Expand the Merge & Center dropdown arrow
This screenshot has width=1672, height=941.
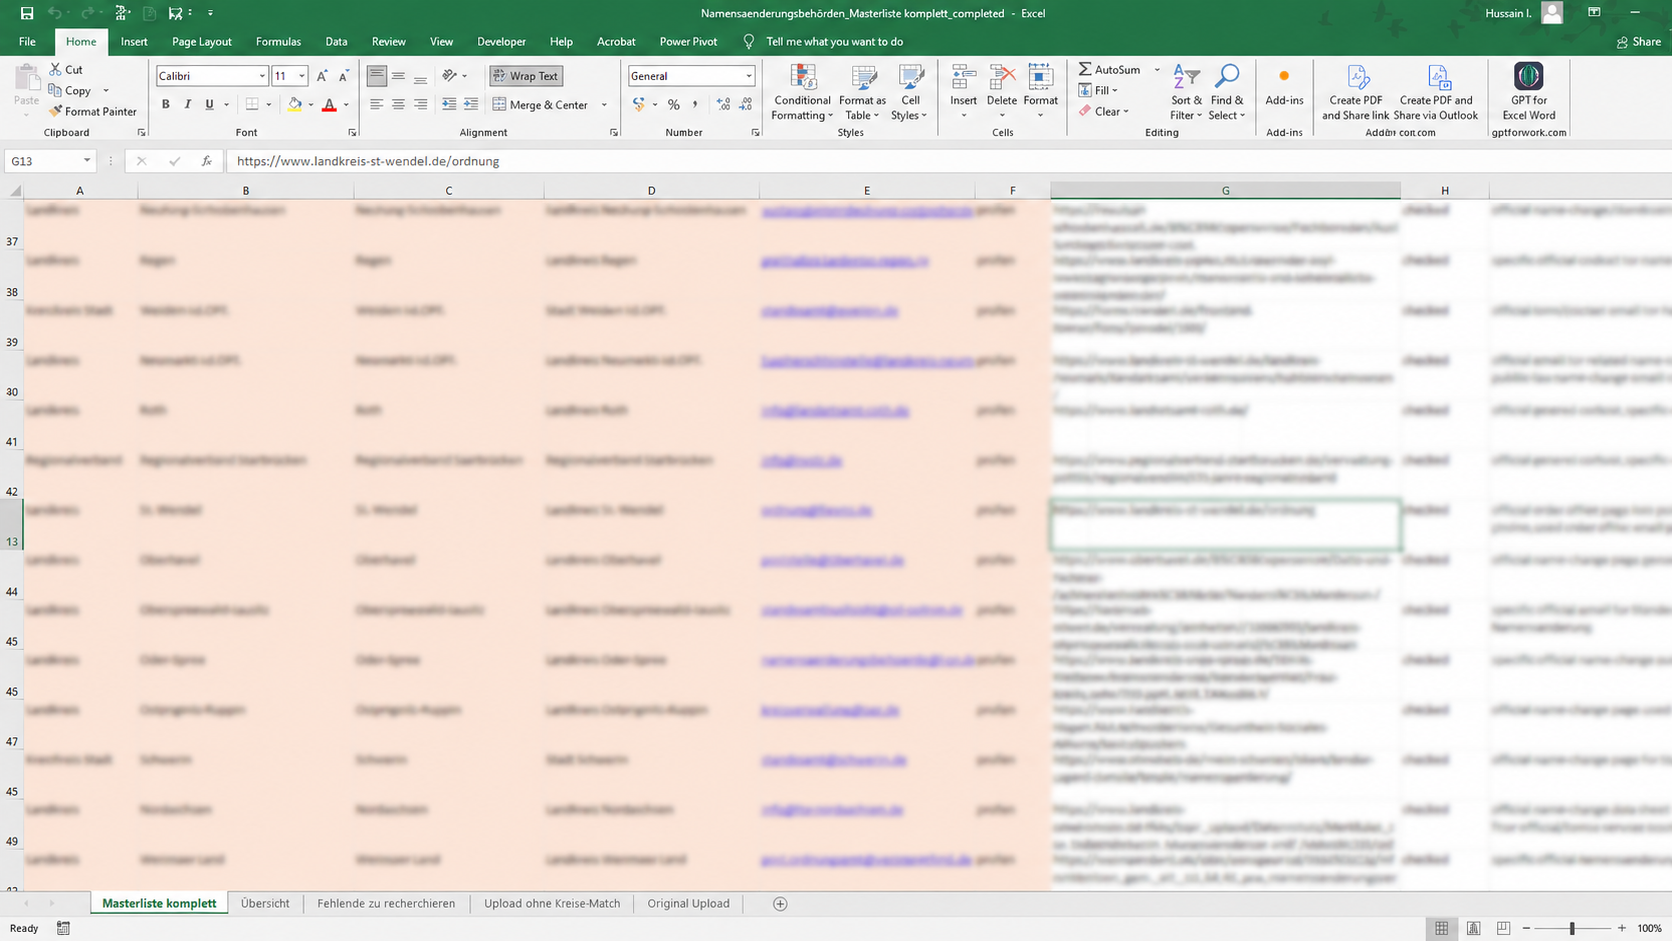tap(604, 105)
